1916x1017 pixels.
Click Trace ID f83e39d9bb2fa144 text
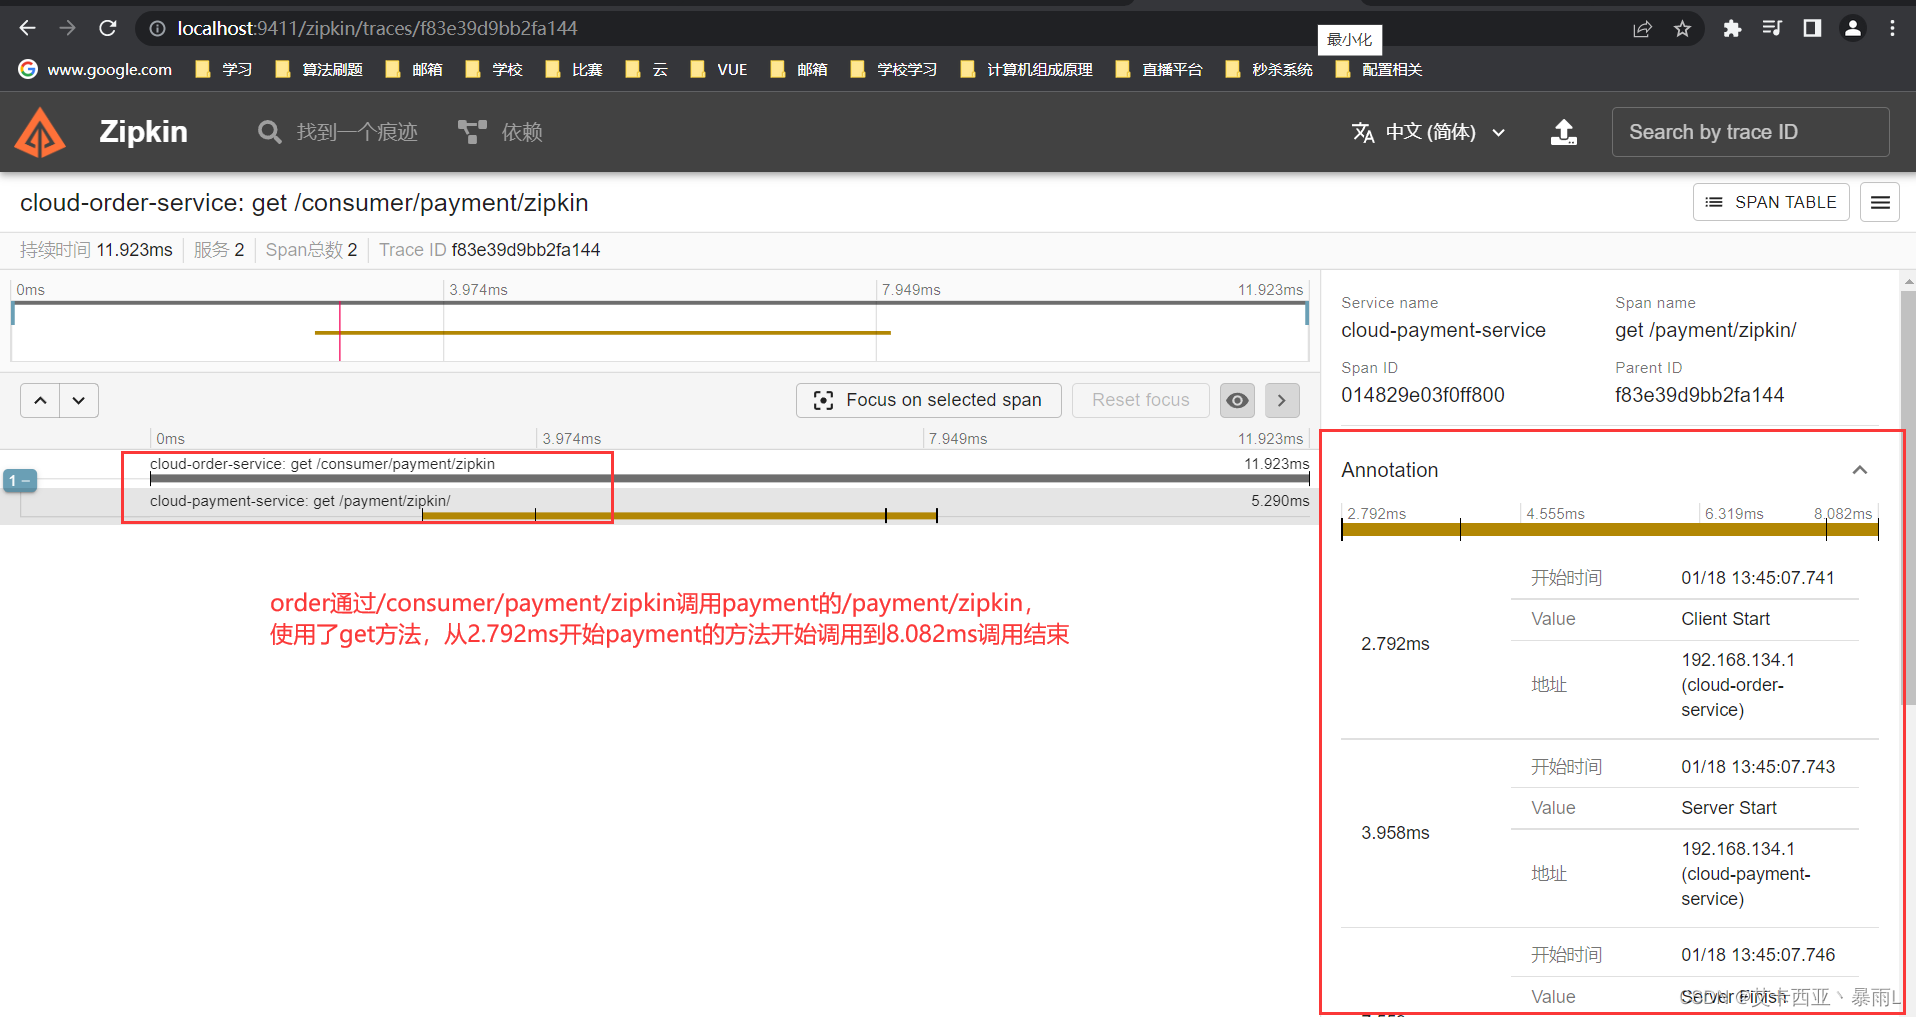tap(490, 250)
